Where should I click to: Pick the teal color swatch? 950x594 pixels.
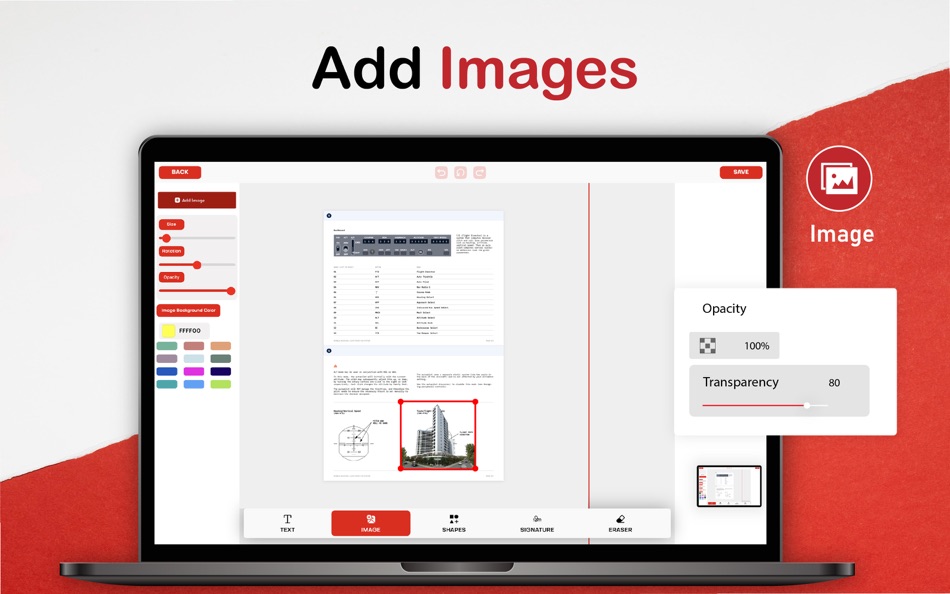point(167,384)
